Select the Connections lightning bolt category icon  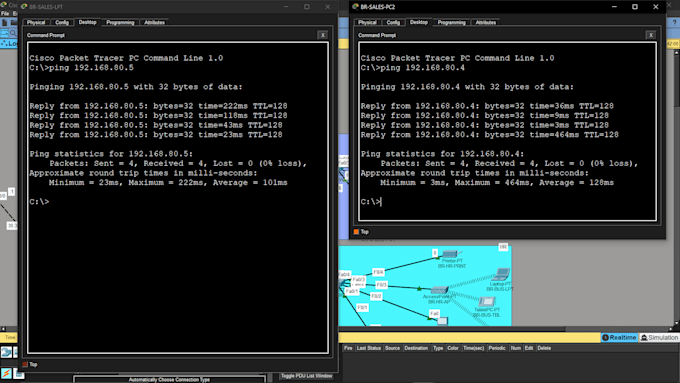pos(6,373)
